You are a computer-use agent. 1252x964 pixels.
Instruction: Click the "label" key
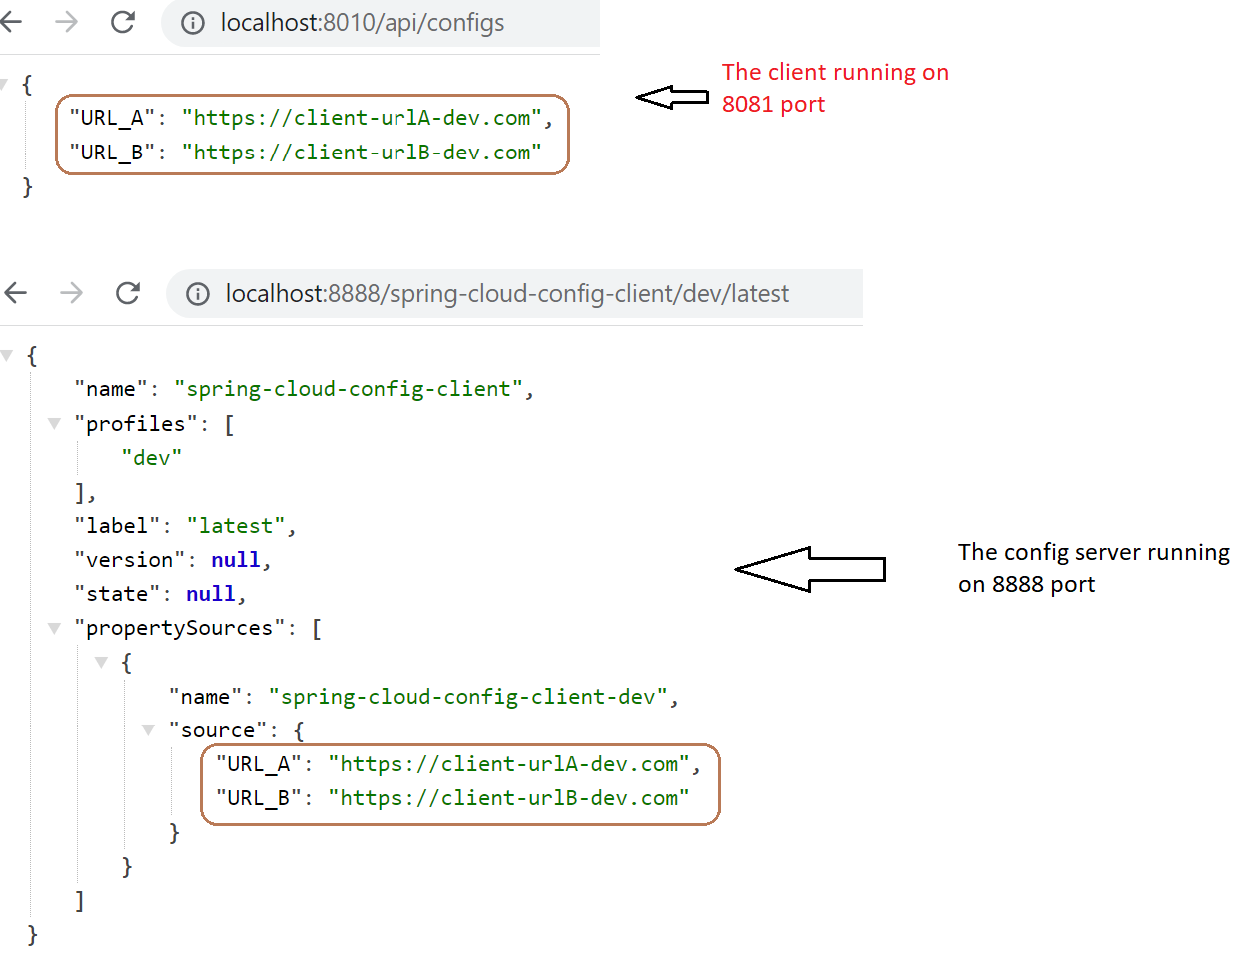pyautogui.click(x=117, y=526)
